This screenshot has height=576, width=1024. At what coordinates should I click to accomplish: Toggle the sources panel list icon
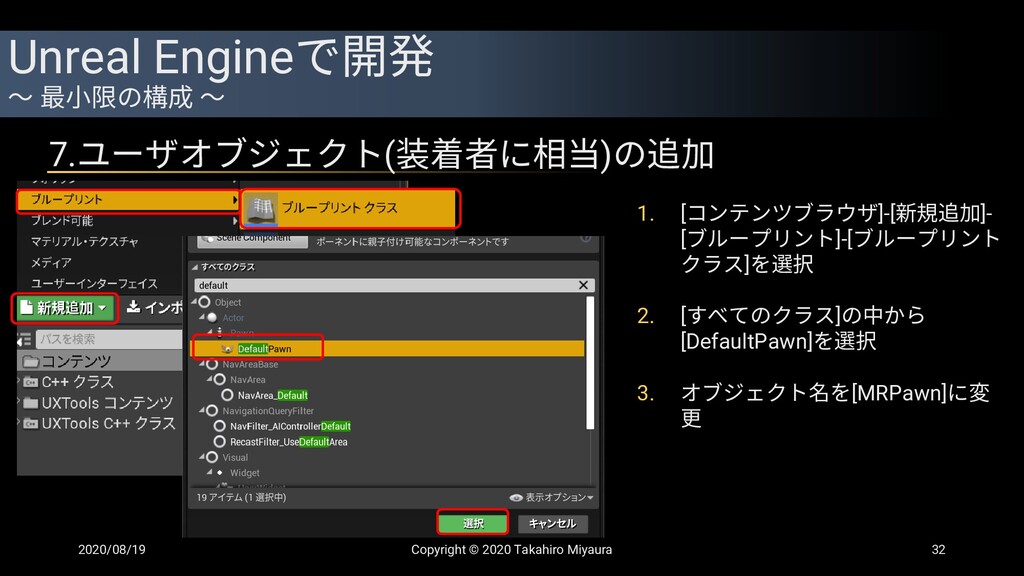click(x=24, y=340)
